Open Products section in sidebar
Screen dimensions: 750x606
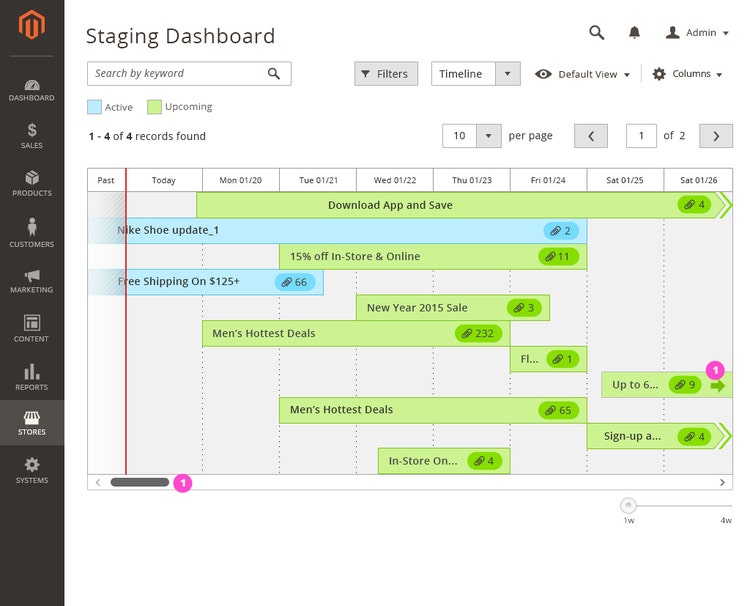pyautogui.click(x=32, y=184)
